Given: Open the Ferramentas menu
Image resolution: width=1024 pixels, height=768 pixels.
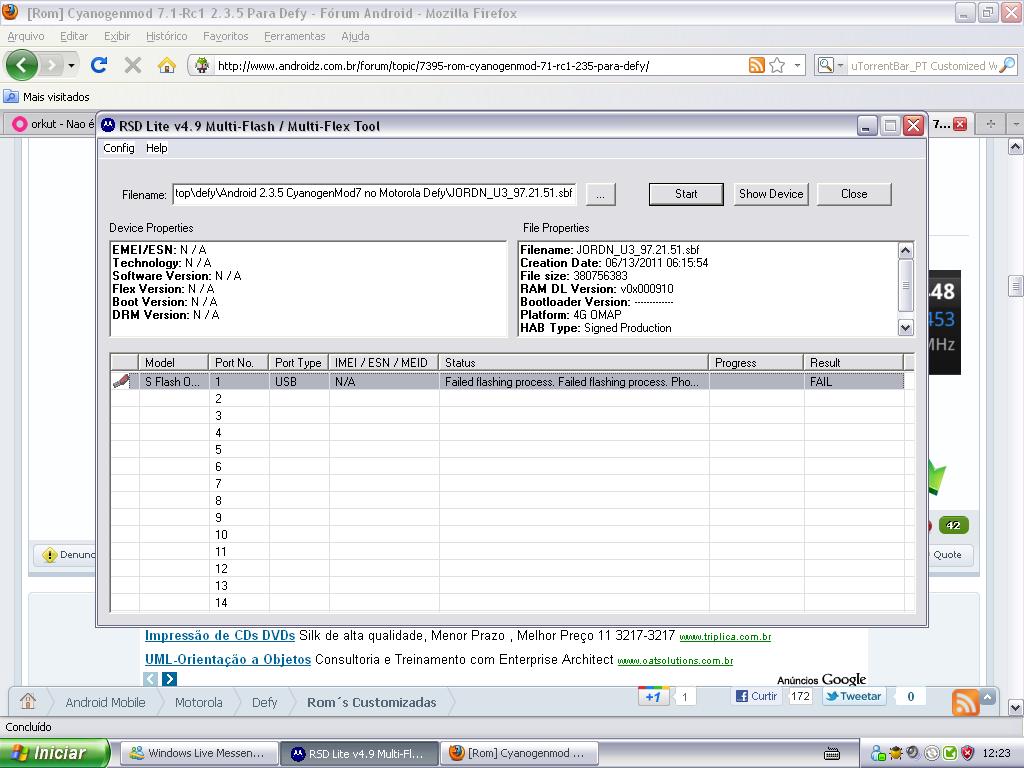Looking at the screenshot, I should pos(295,36).
